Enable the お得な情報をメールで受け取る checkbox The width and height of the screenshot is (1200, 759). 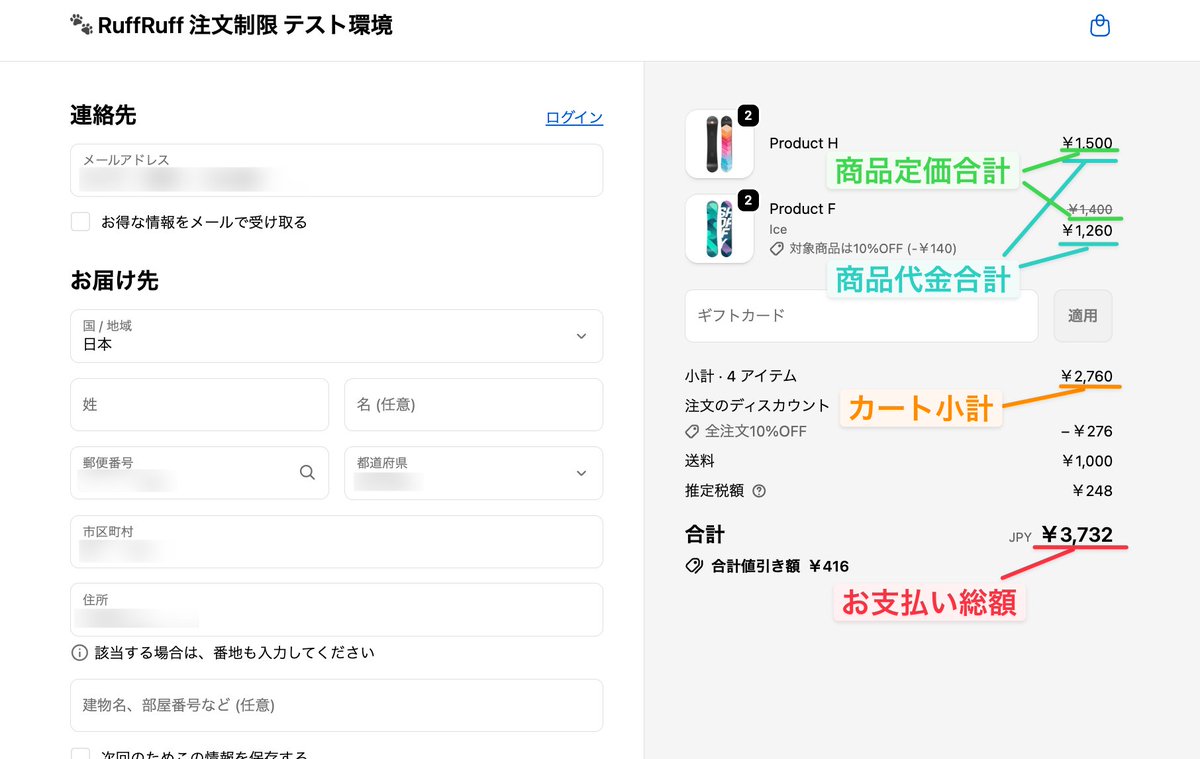tap(80, 221)
